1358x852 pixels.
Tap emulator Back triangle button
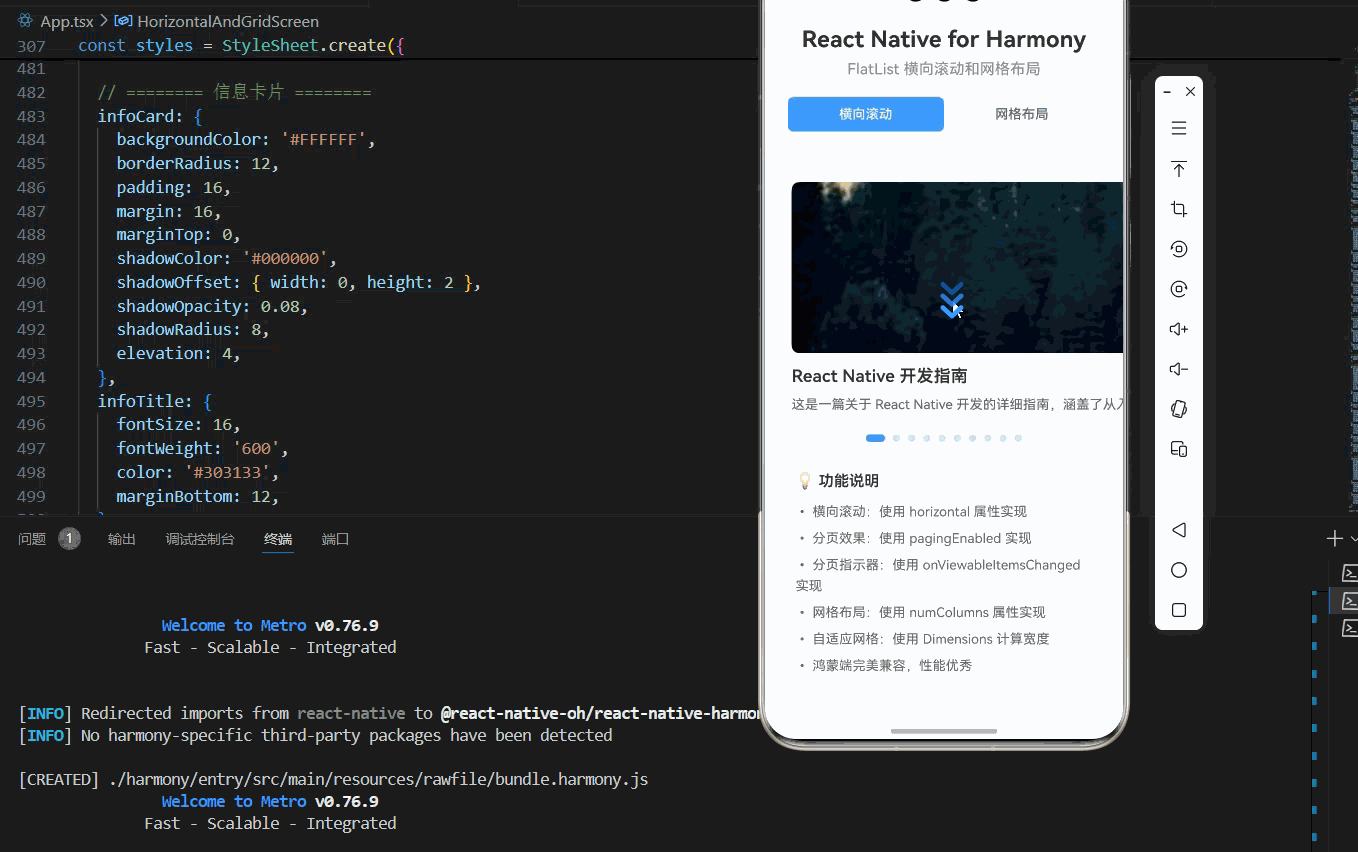coord(1179,530)
